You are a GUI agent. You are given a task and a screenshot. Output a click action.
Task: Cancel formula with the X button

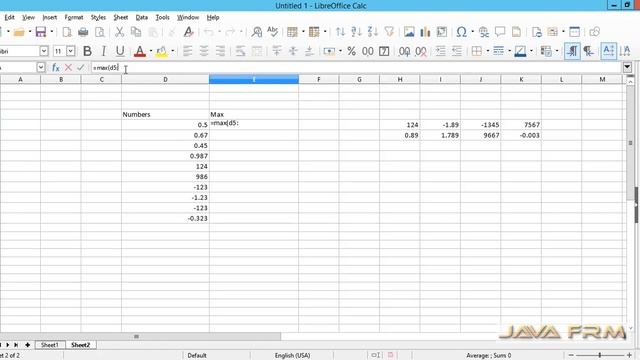click(x=68, y=67)
